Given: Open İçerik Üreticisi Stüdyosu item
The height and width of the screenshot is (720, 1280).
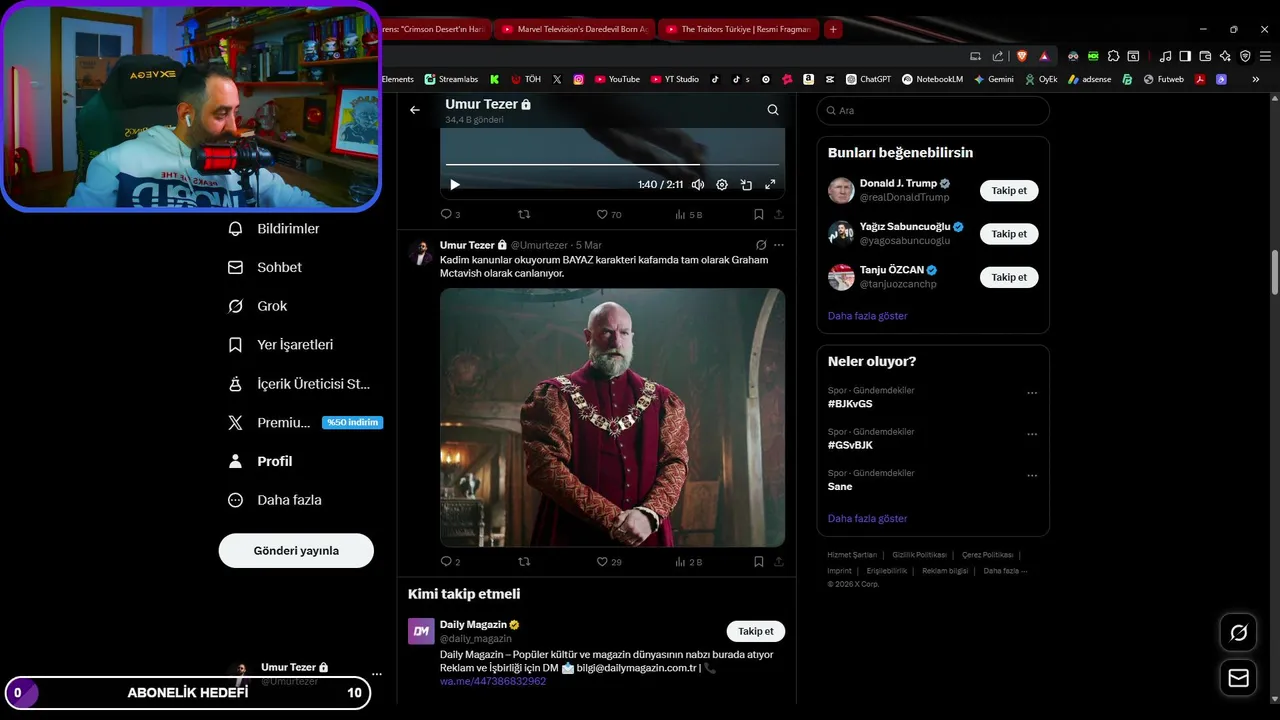Looking at the screenshot, I should pyautogui.click(x=299, y=384).
